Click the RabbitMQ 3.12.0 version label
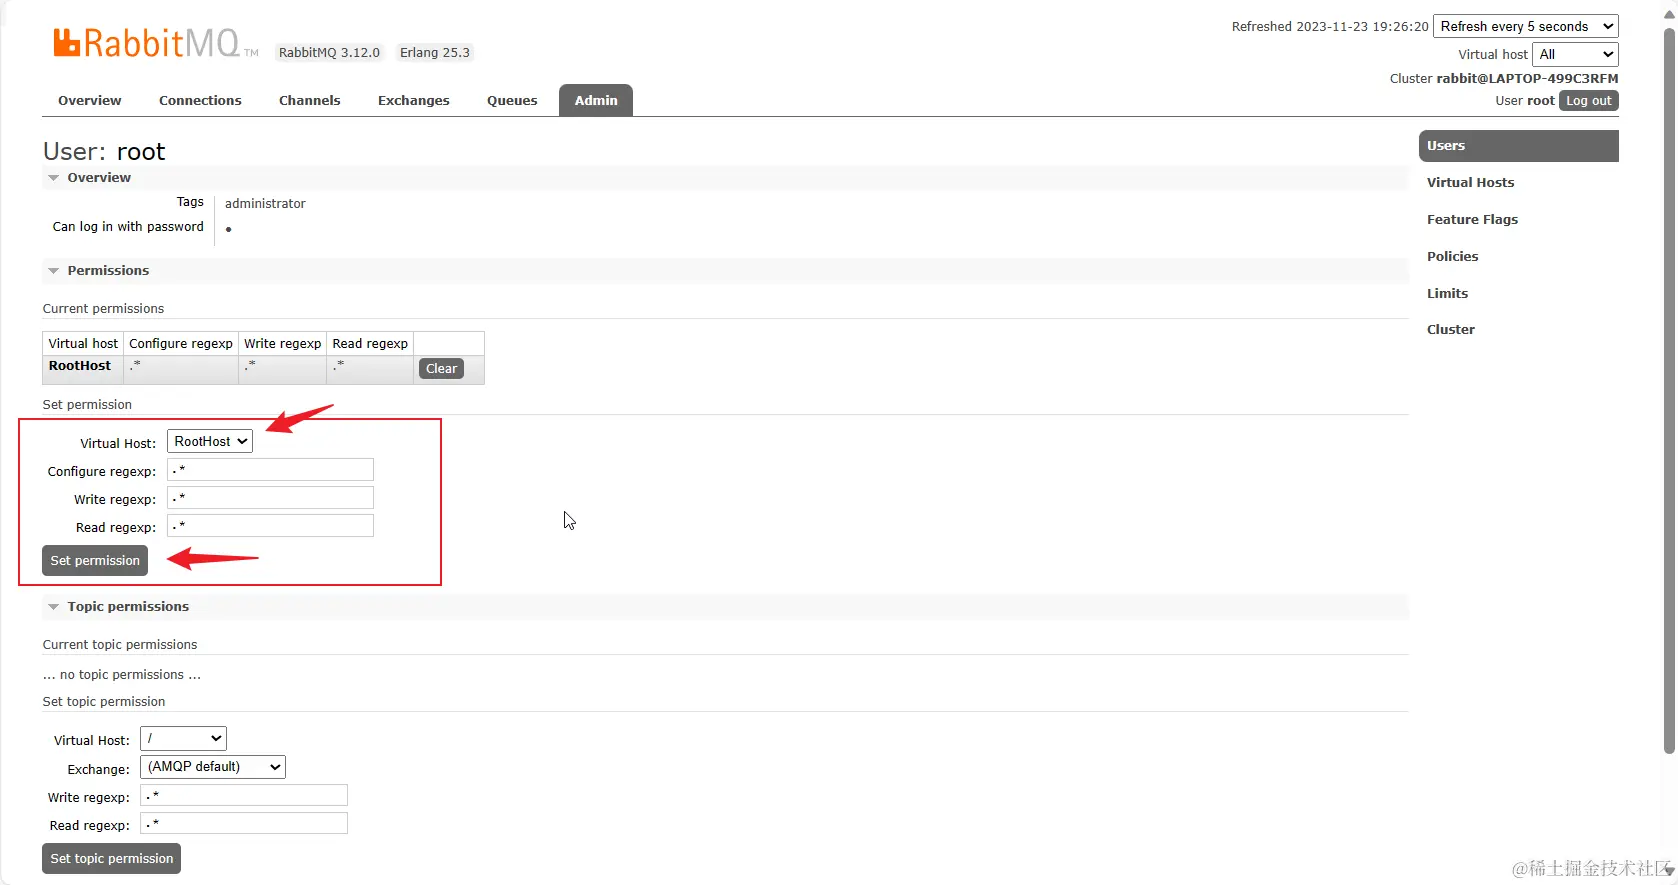This screenshot has width=1678, height=885. point(329,52)
